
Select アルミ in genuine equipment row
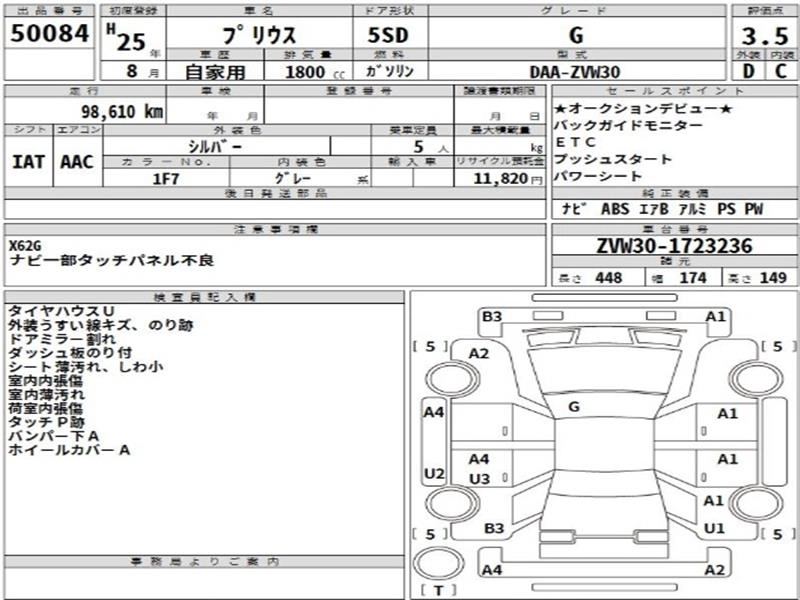[692, 209]
